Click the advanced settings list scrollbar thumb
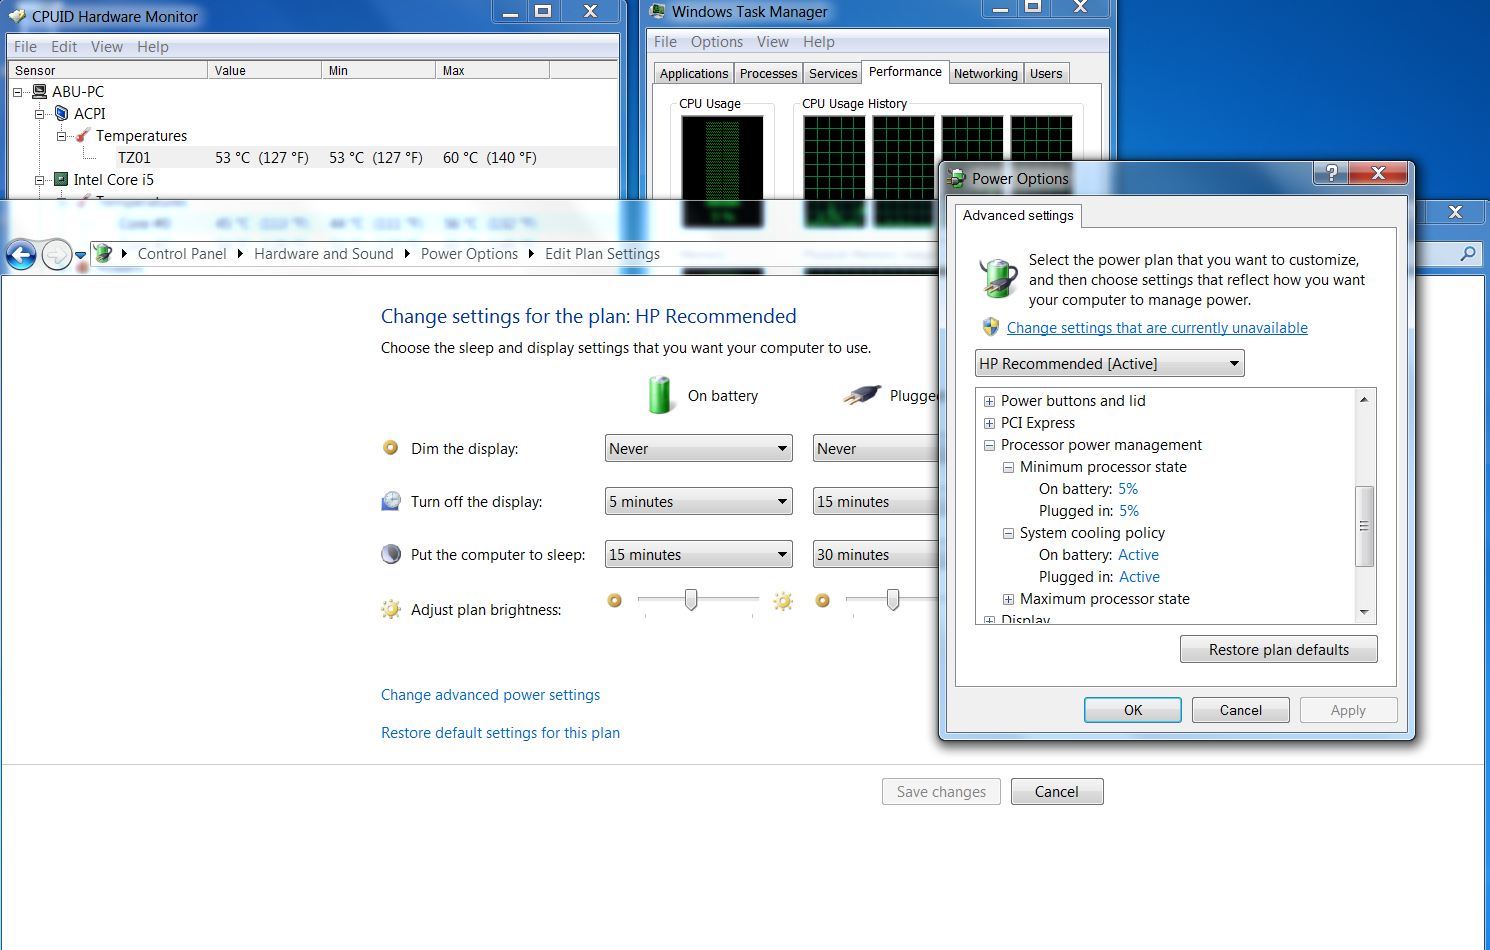Image resolution: width=1490 pixels, height=950 pixels. point(1364,526)
